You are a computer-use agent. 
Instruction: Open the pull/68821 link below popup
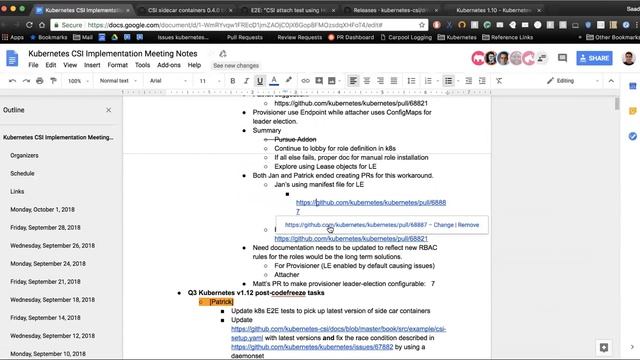(x=351, y=238)
